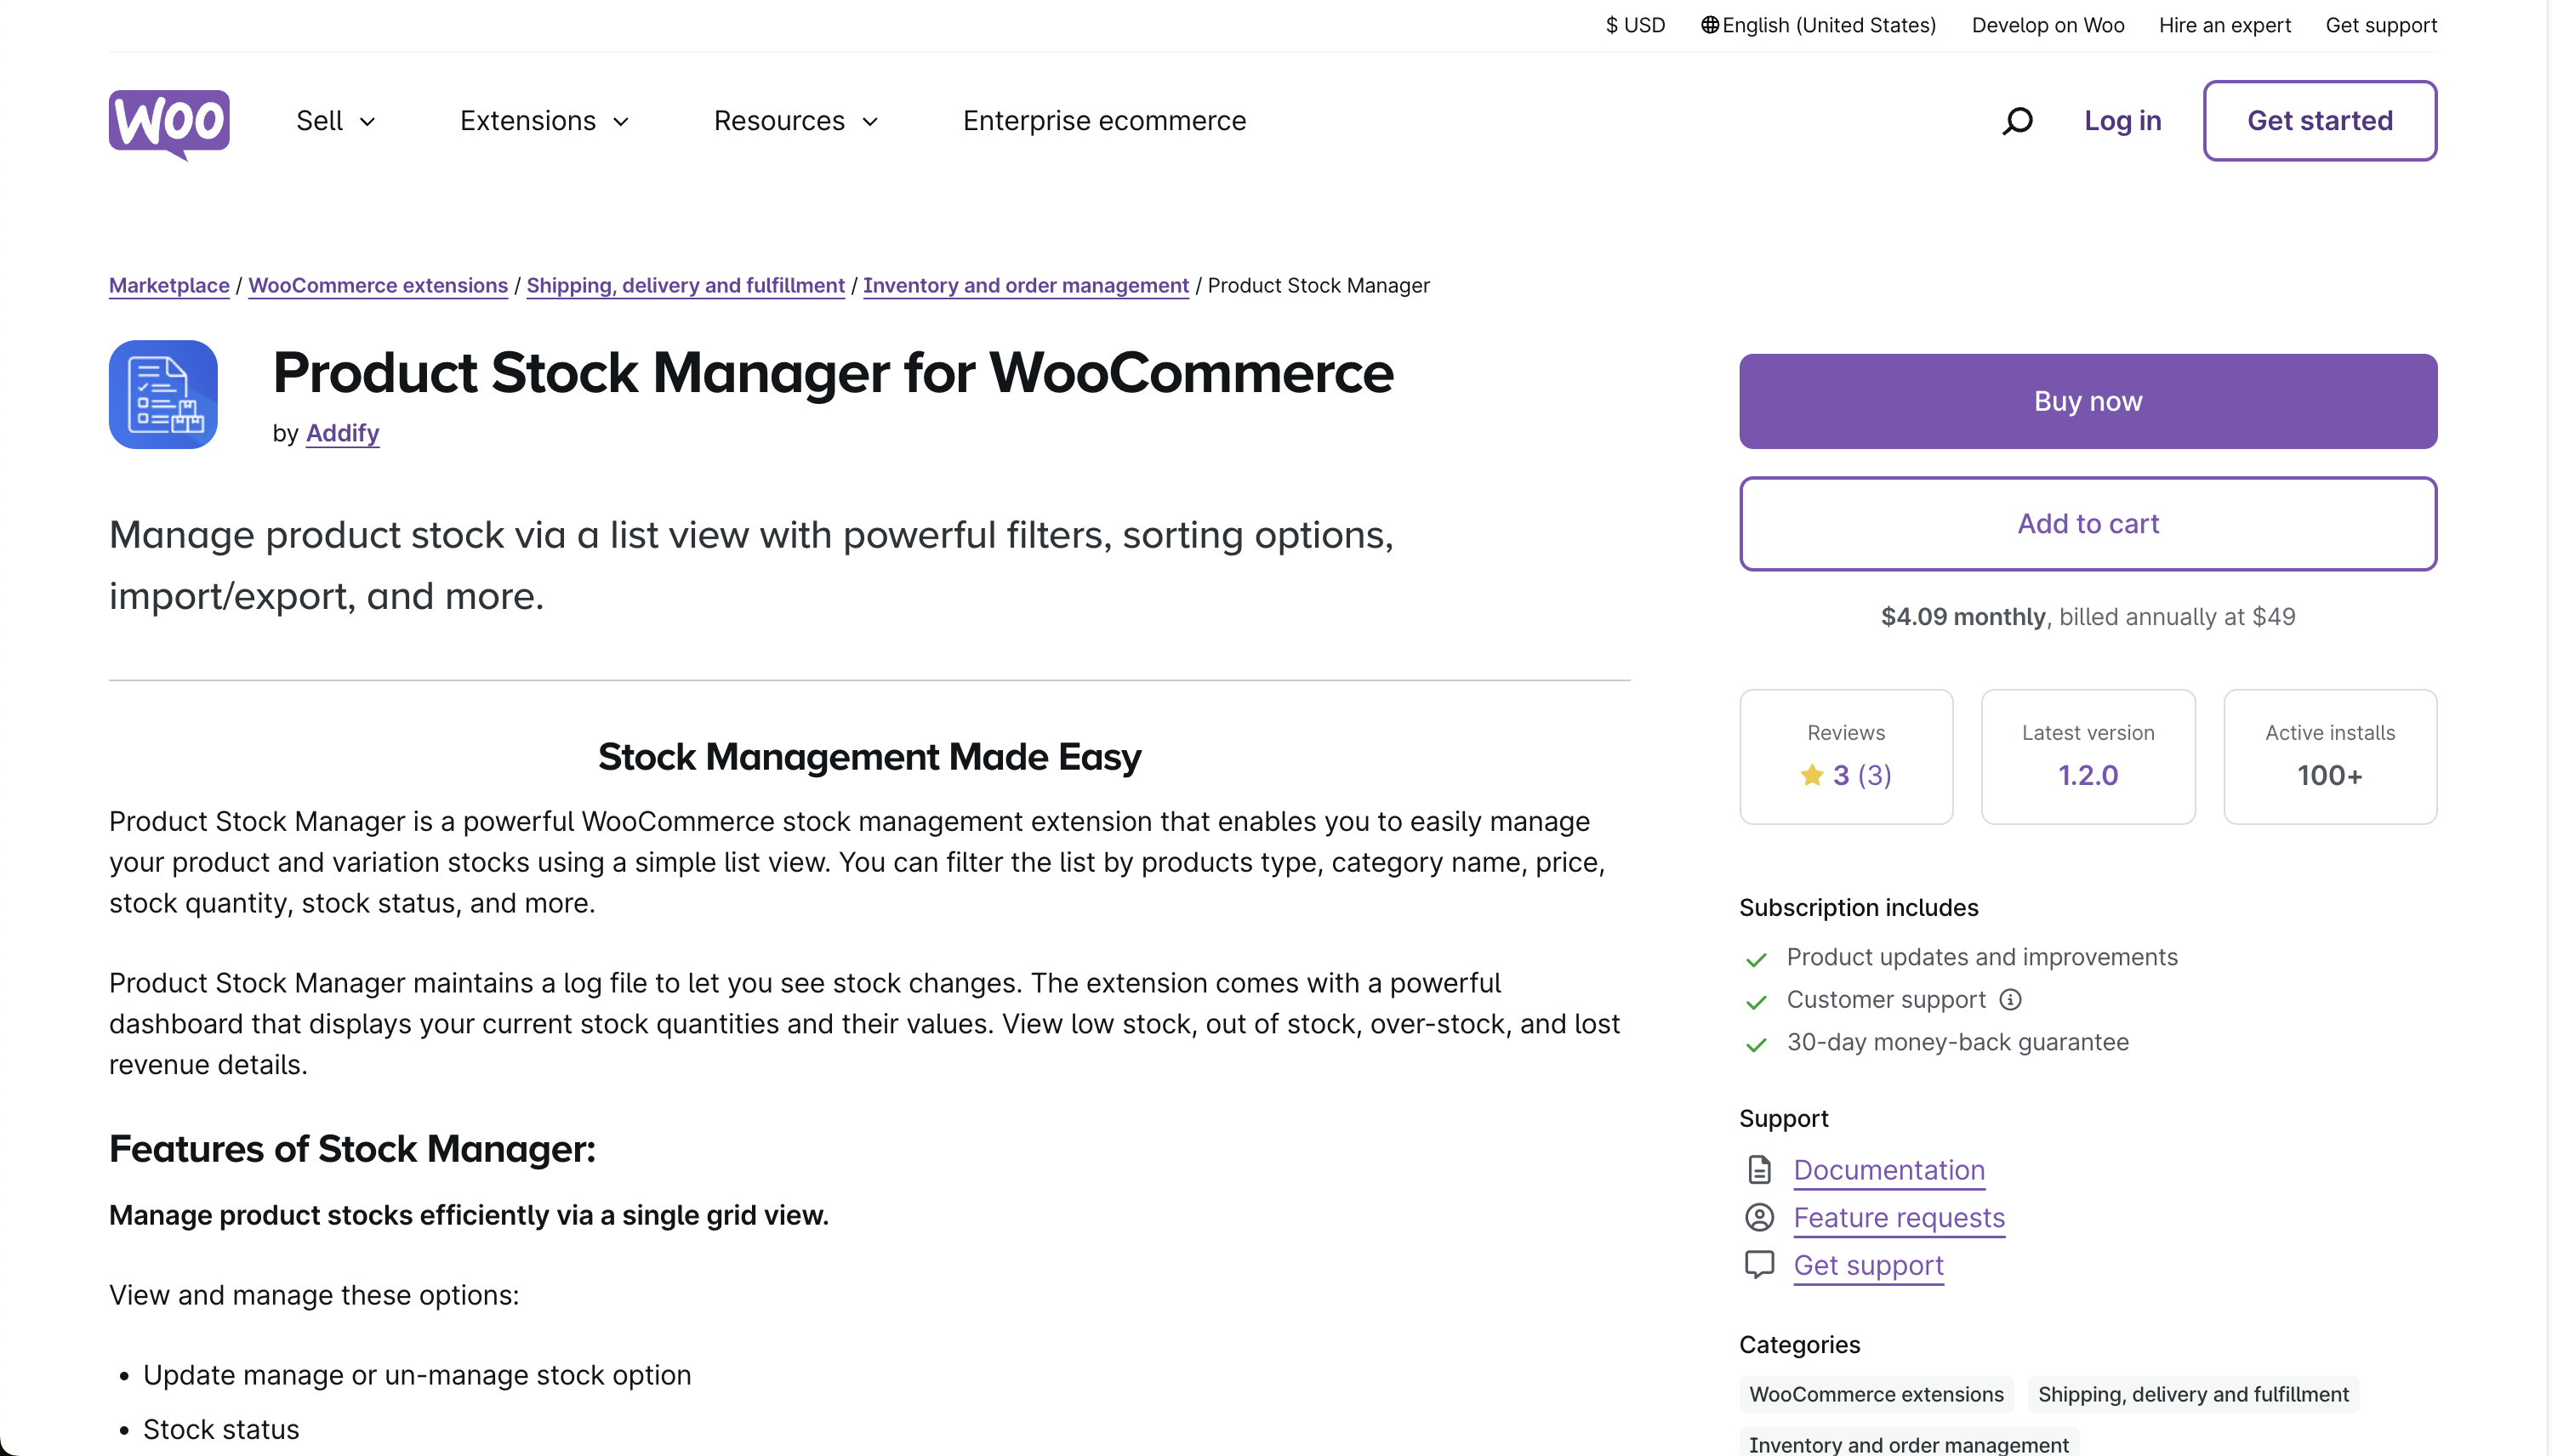
Task: Add the extension to cart
Action: click(x=2088, y=523)
